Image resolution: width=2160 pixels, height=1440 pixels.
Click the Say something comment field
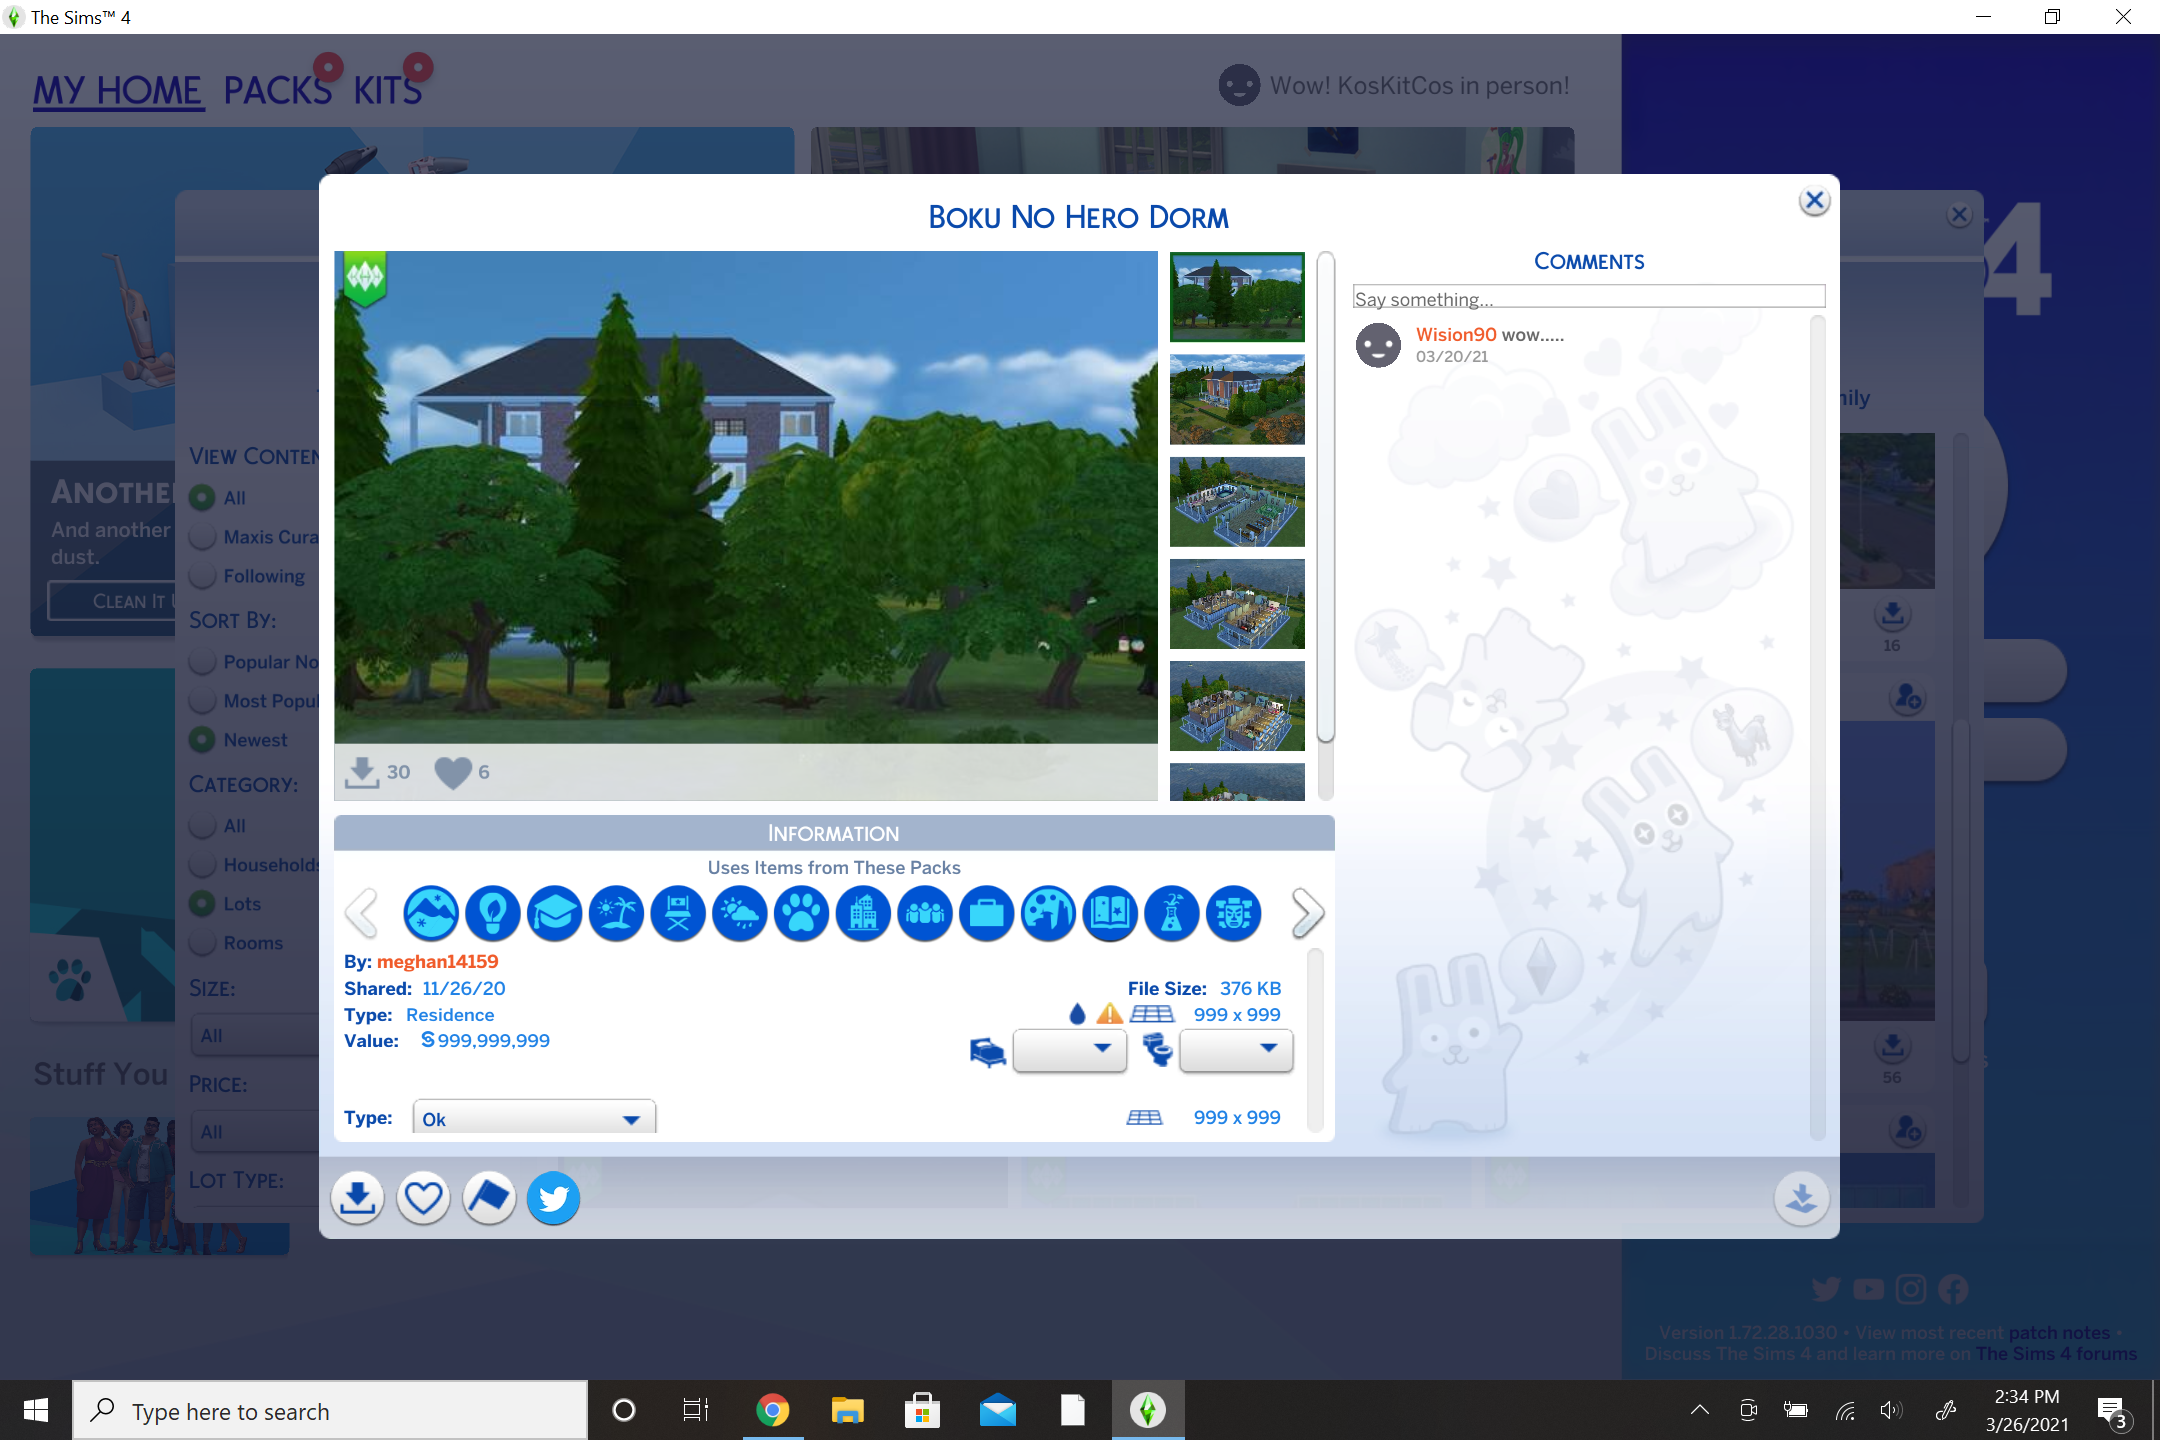click(x=1588, y=298)
